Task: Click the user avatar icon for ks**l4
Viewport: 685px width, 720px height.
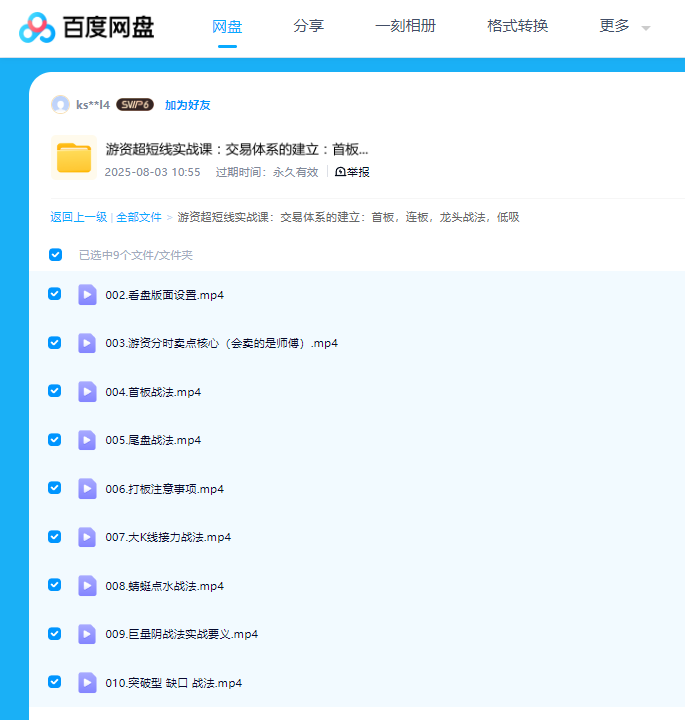Action: point(60,105)
